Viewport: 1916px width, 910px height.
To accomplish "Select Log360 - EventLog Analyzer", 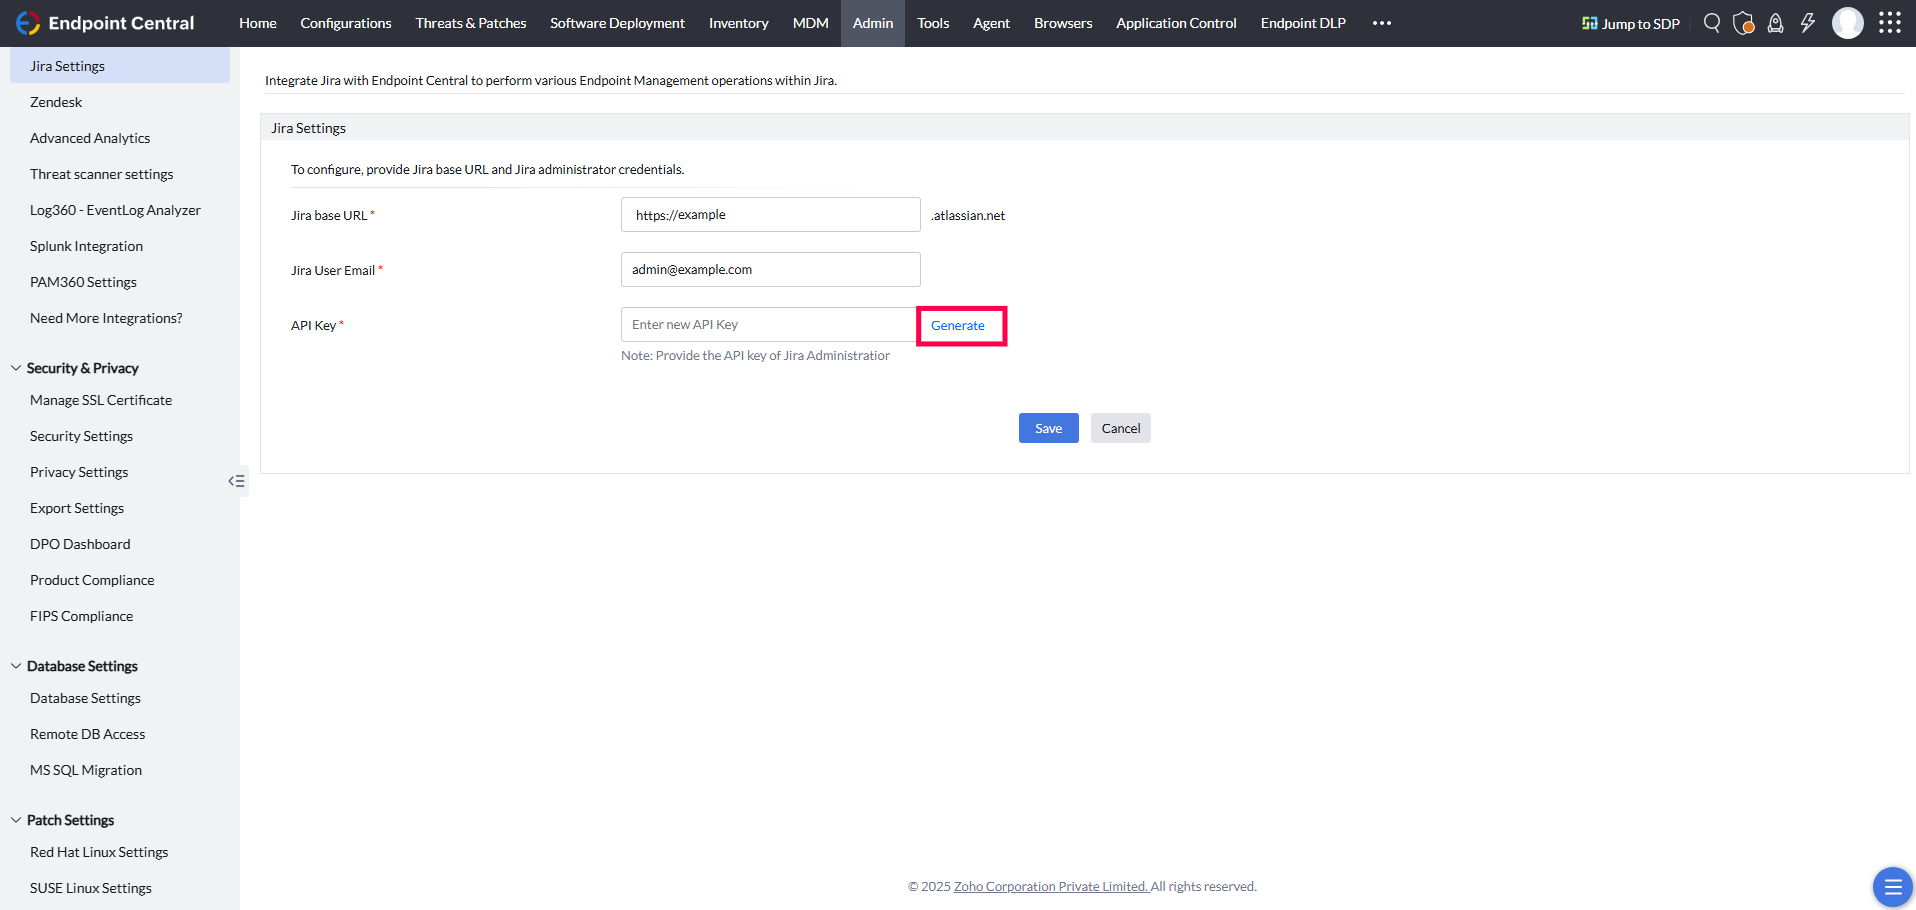I will pos(115,210).
